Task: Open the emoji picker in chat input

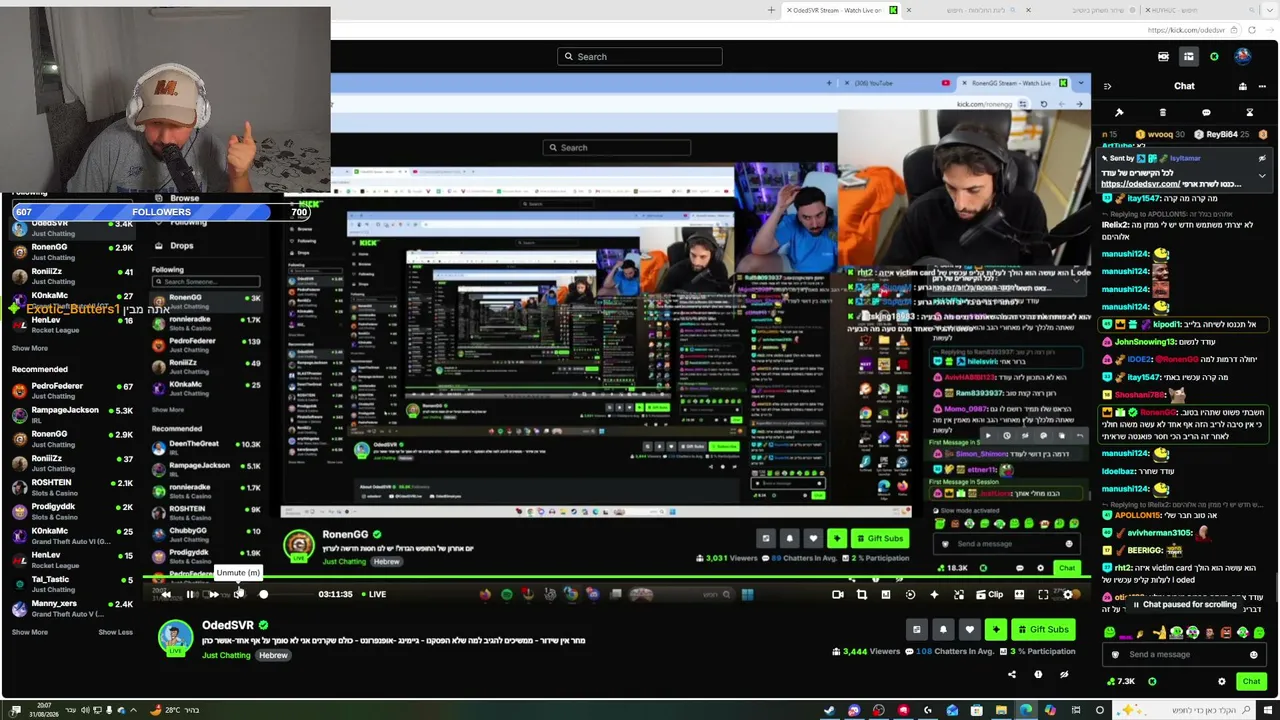Action: pos(1253,655)
